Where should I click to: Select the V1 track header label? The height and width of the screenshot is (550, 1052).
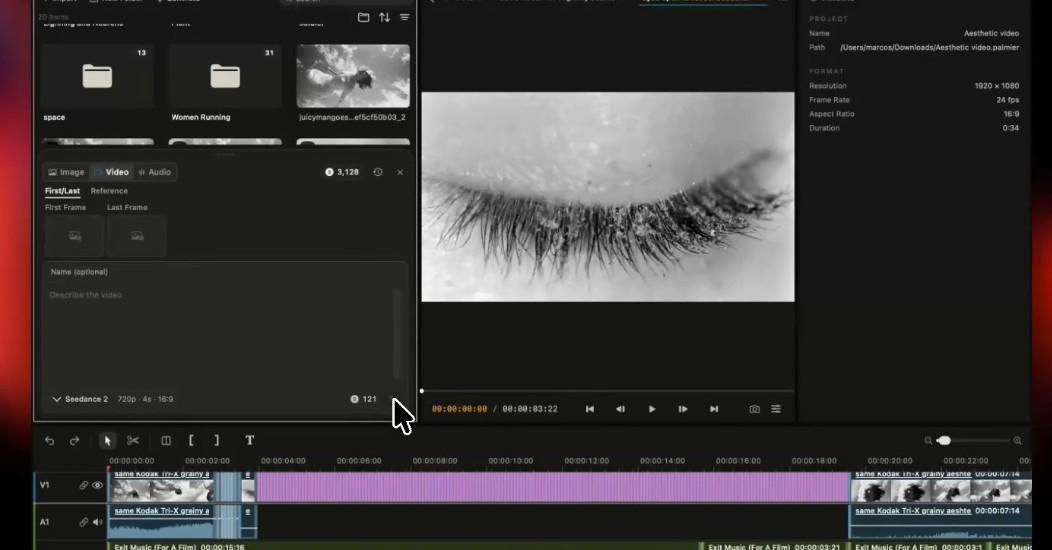(x=44, y=485)
